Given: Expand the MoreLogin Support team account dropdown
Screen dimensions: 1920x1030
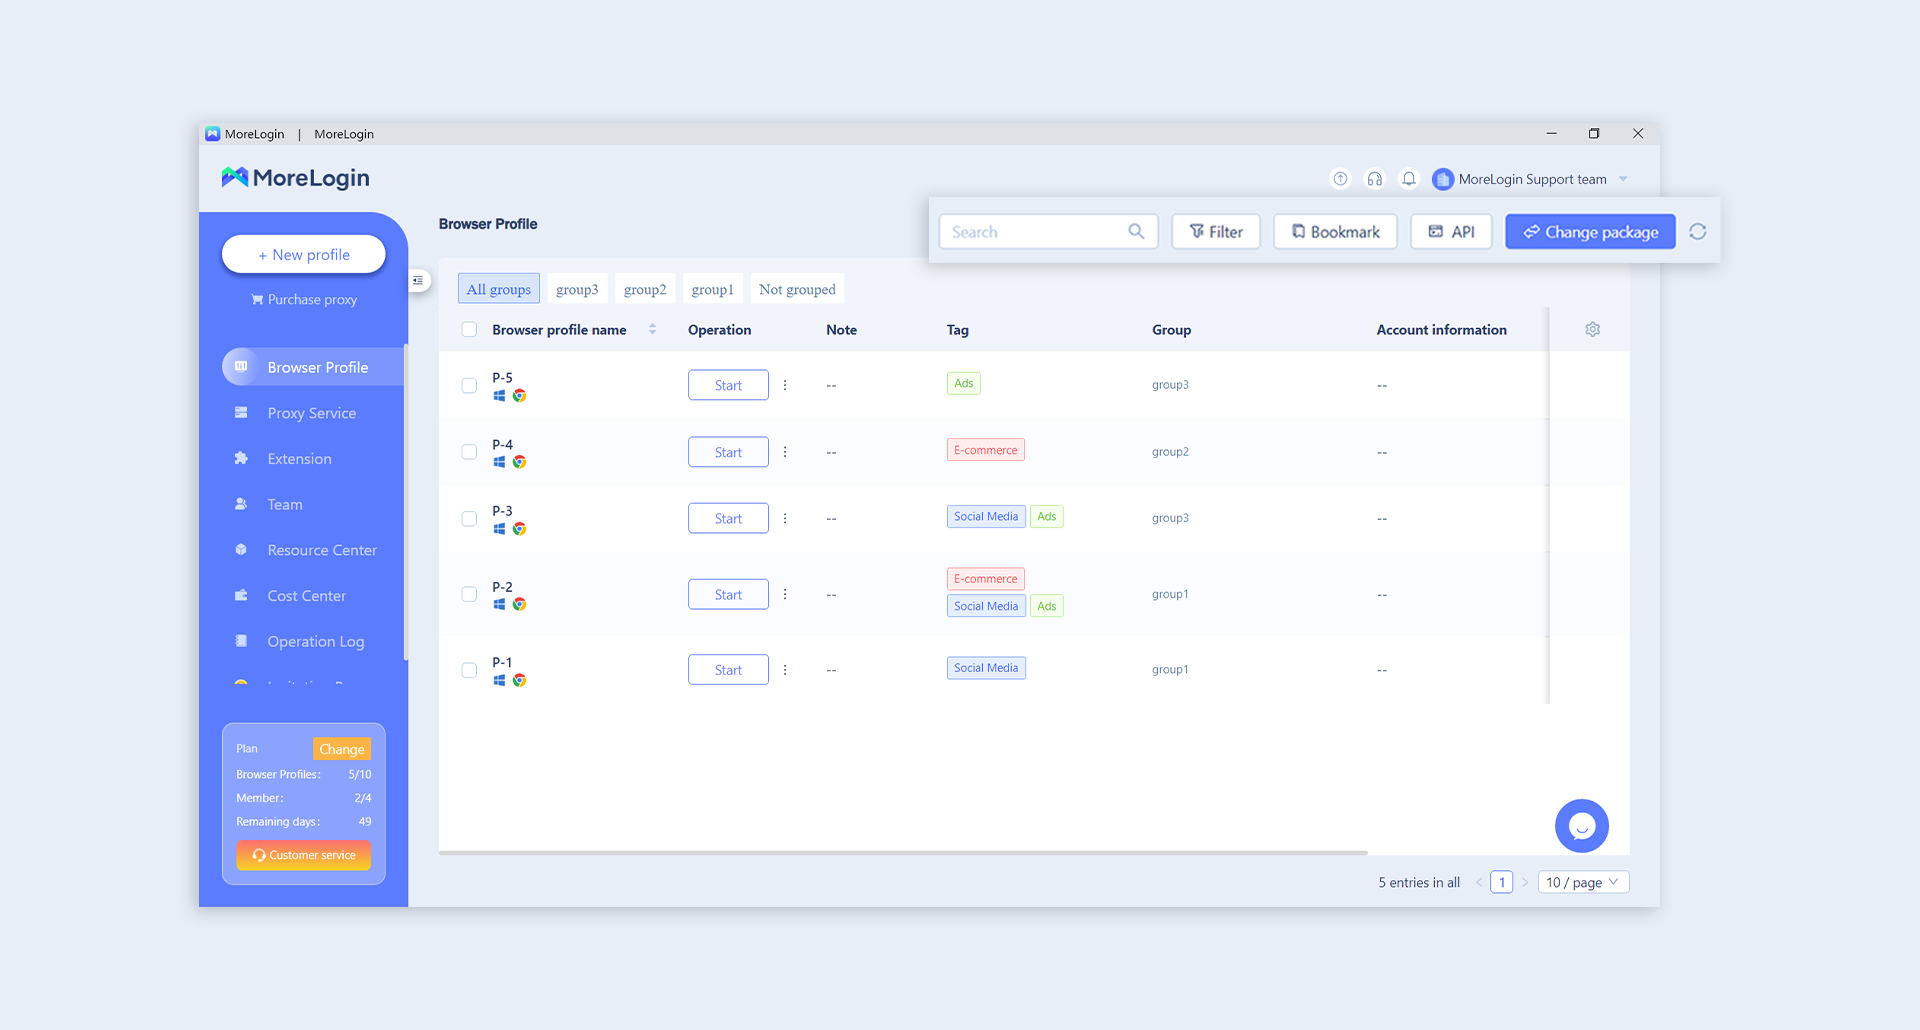Looking at the screenshot, I should coord(1623,179).
